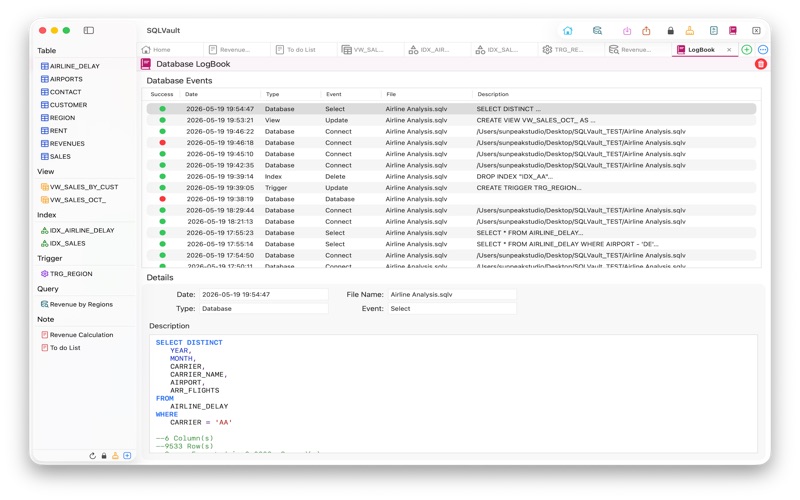
Task: Click the orange export share icon
Action: (x=646, y=31)
